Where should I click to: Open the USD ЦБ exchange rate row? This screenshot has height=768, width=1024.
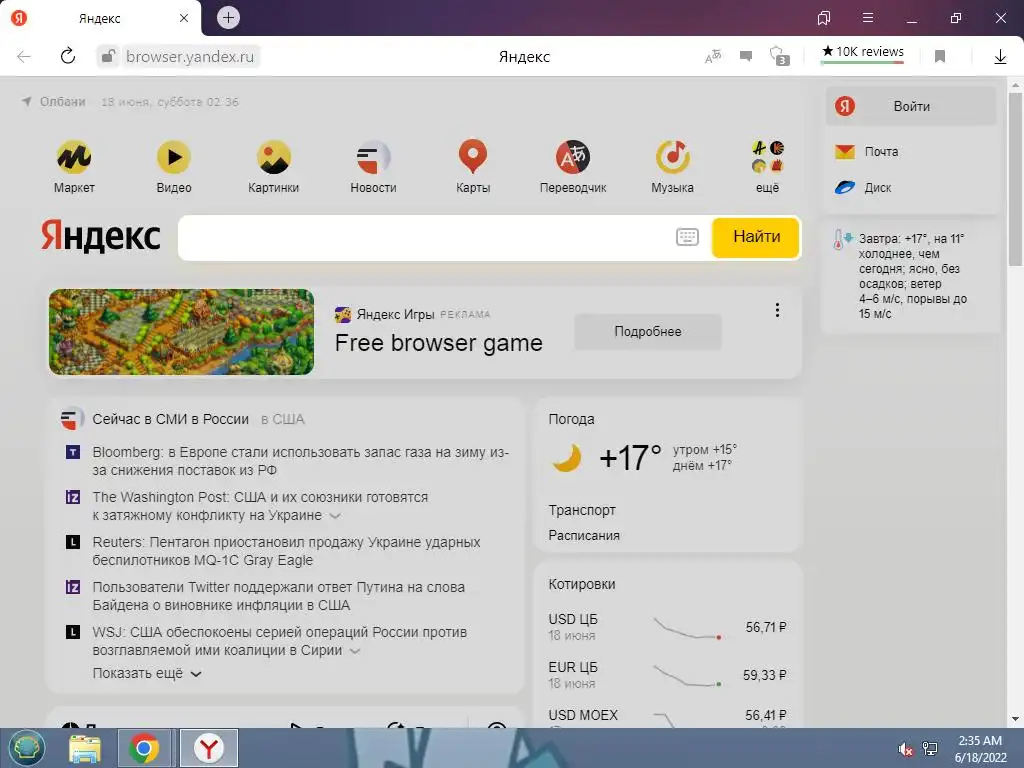point(667,627)
